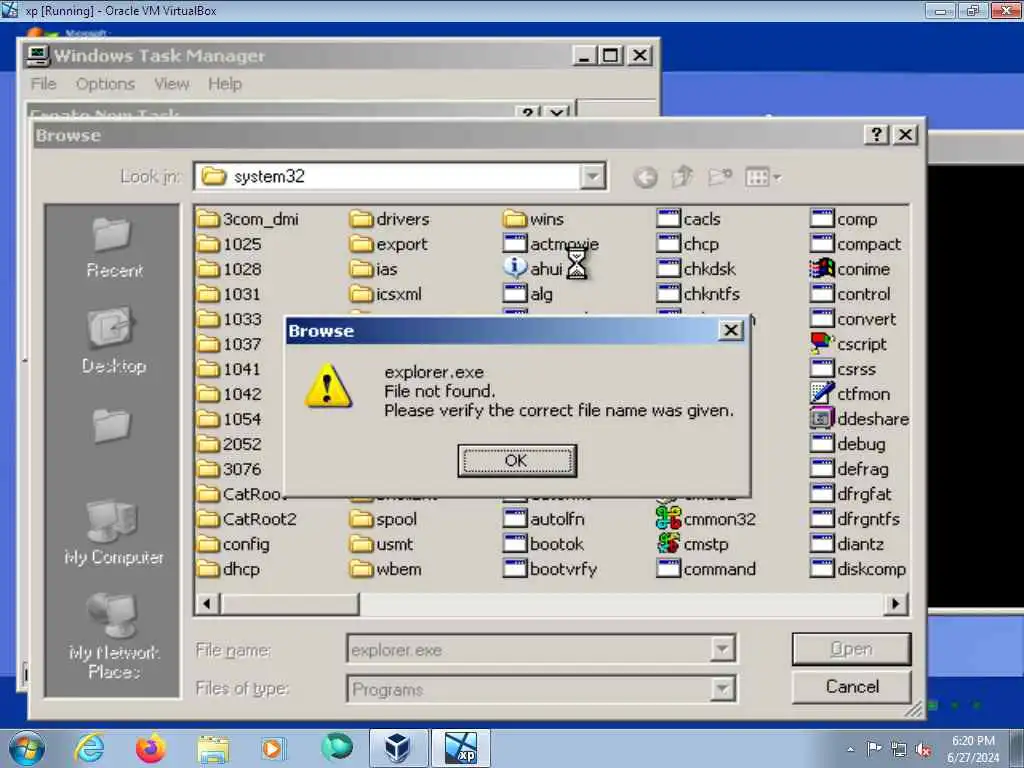Open Task Manager View menu
The width and height of the screenshot is (1024, 768).
(x=172, y=84)
